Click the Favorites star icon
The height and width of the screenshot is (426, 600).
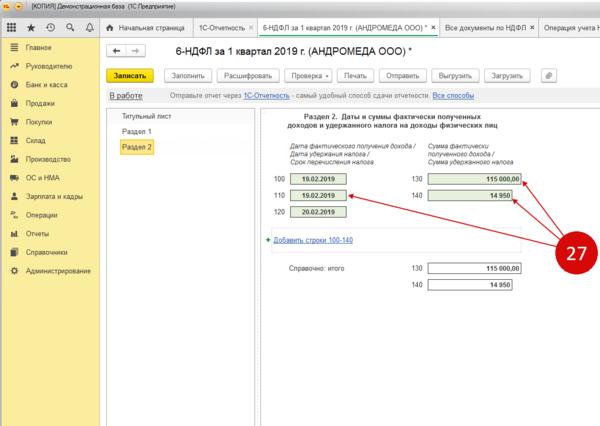click(x=31, y=27)
